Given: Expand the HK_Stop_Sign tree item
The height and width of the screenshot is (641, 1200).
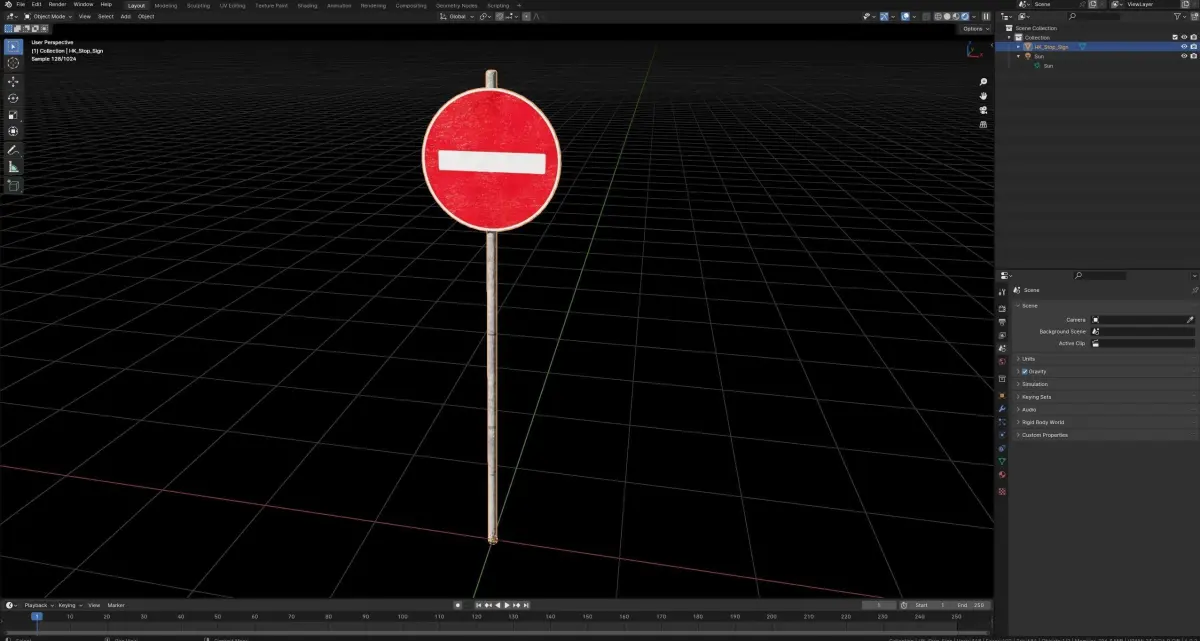Looking at the screenshot, I should tap(1019, 47).
